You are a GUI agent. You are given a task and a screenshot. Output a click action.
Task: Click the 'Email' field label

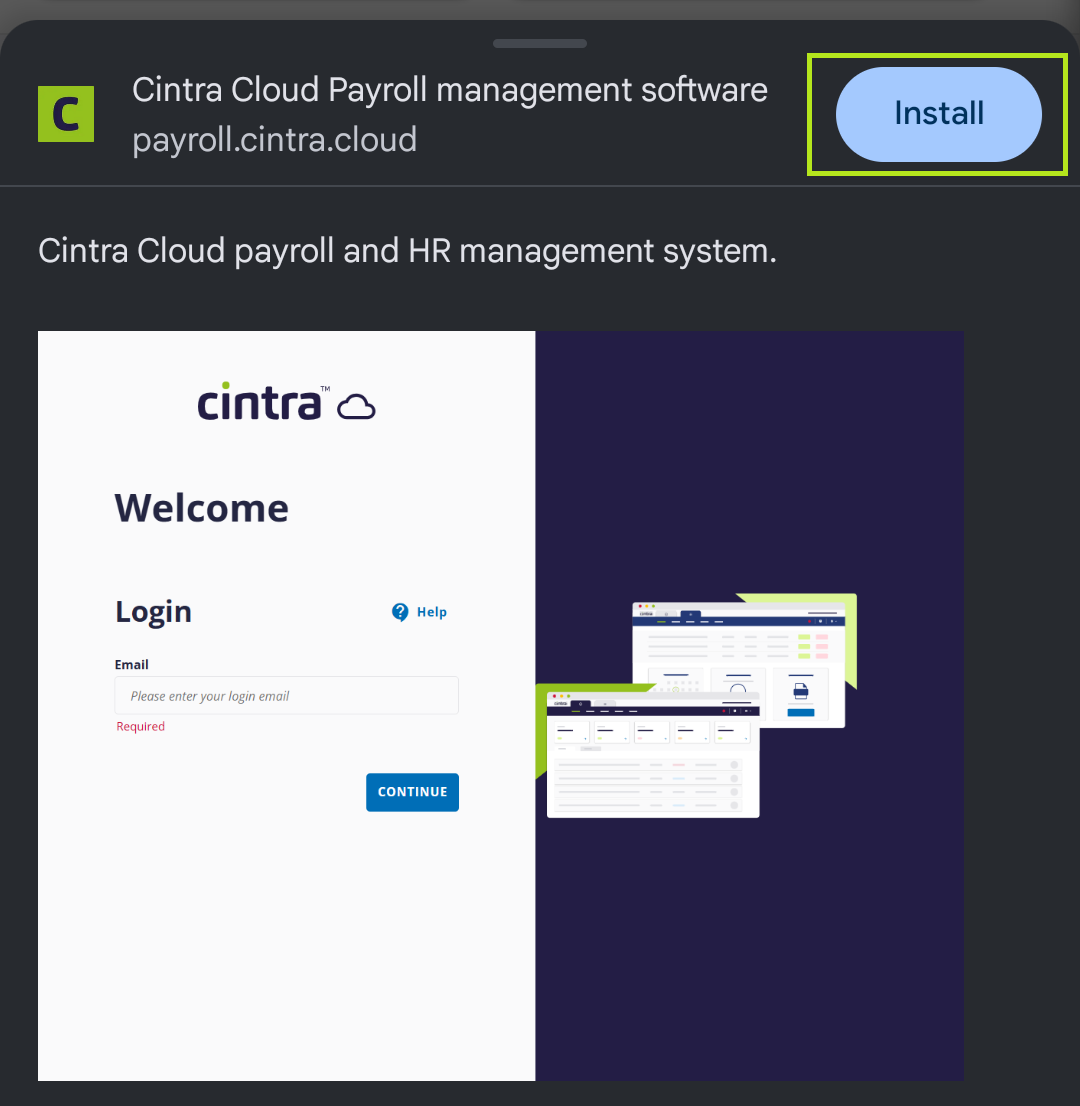[132, 664]
